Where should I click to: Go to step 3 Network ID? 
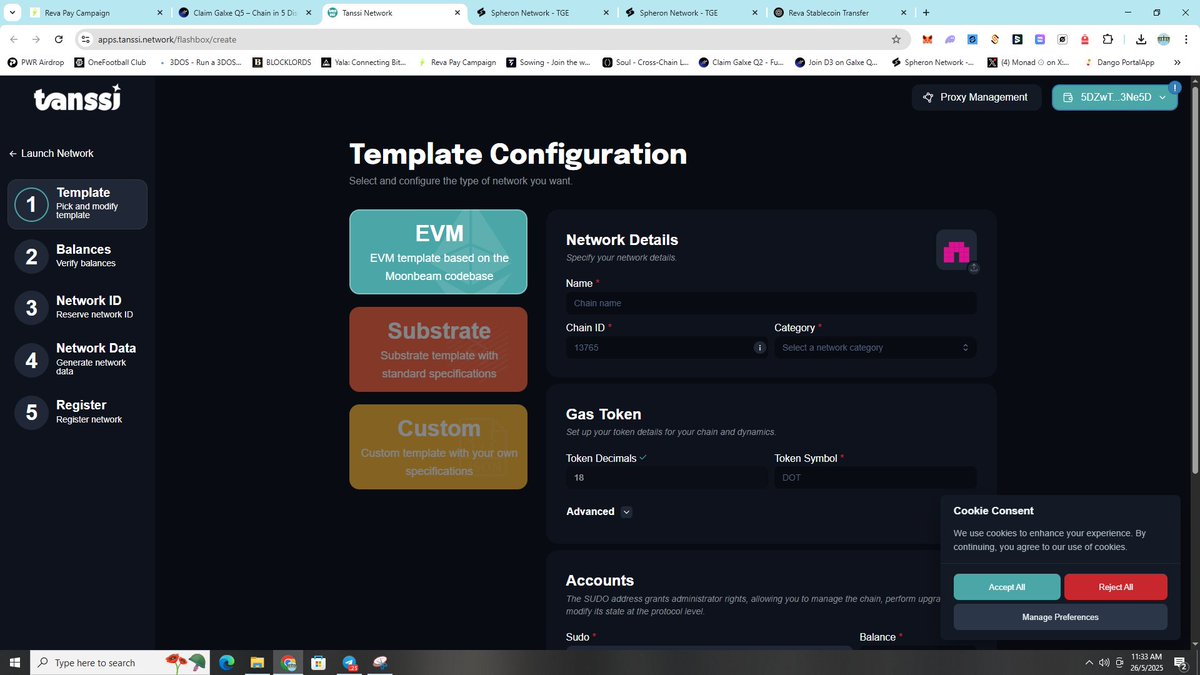[x=78, y=307]
